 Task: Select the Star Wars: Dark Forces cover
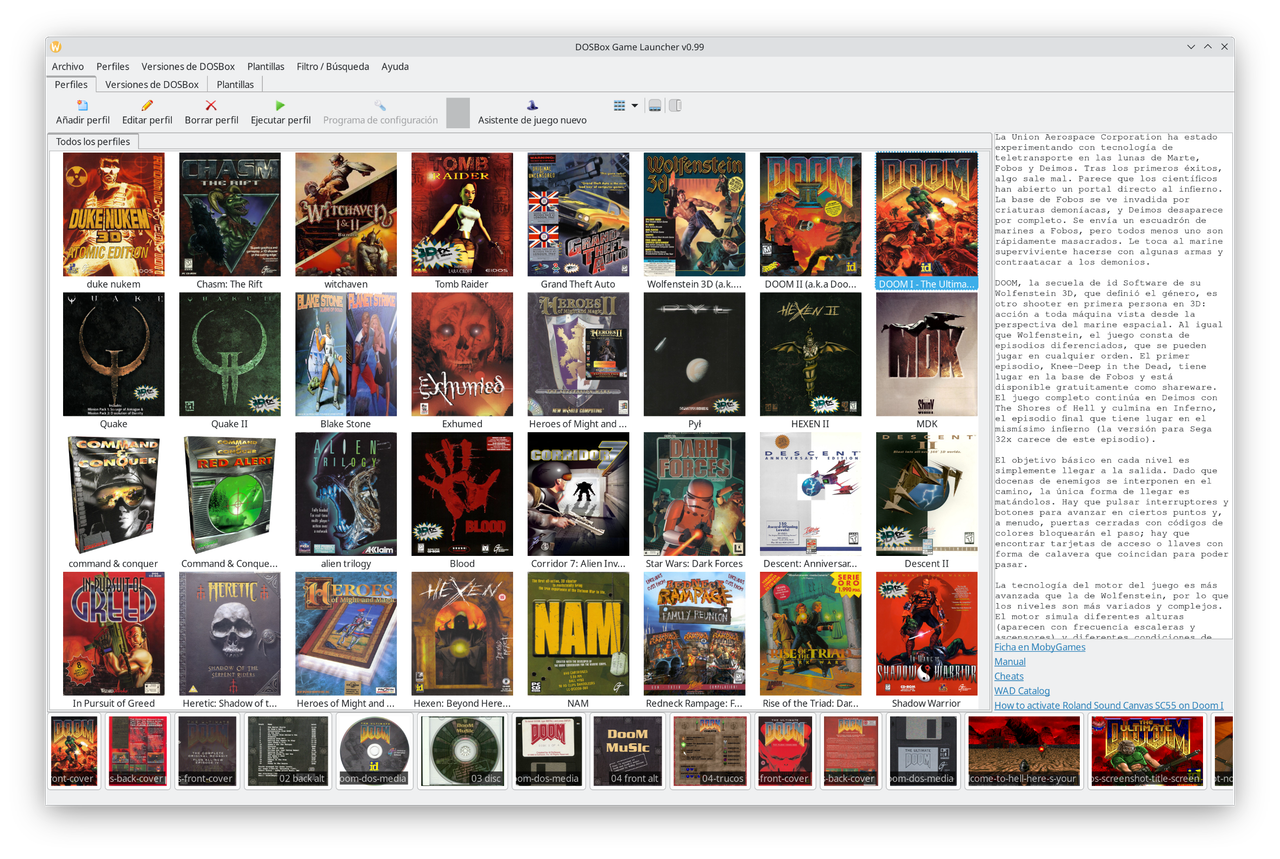click(694, 494)
